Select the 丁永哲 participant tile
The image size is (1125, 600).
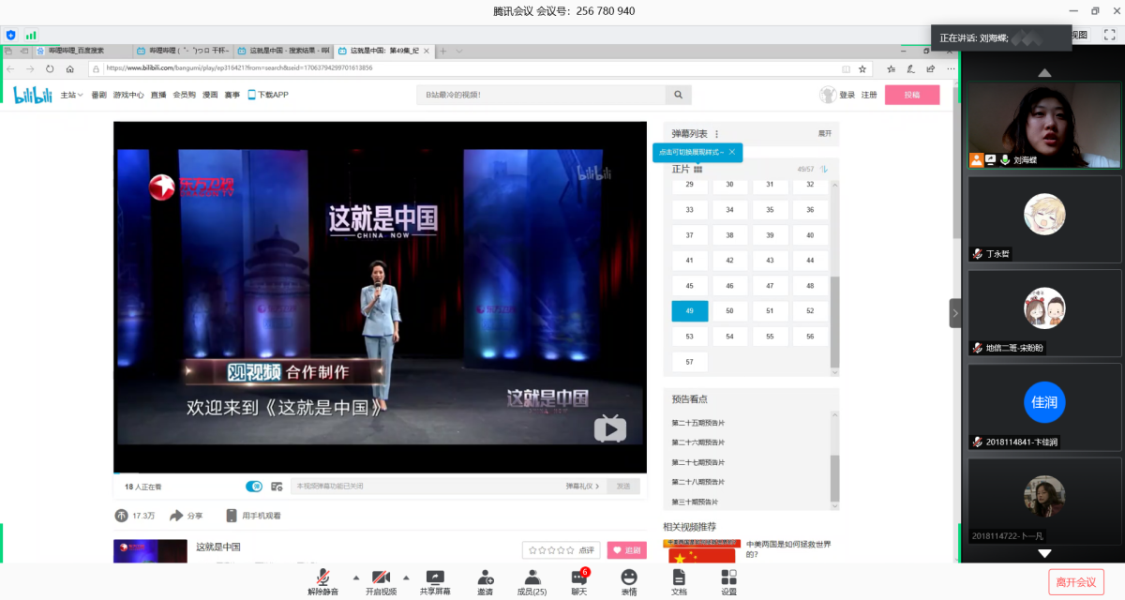pos(1044,219)
